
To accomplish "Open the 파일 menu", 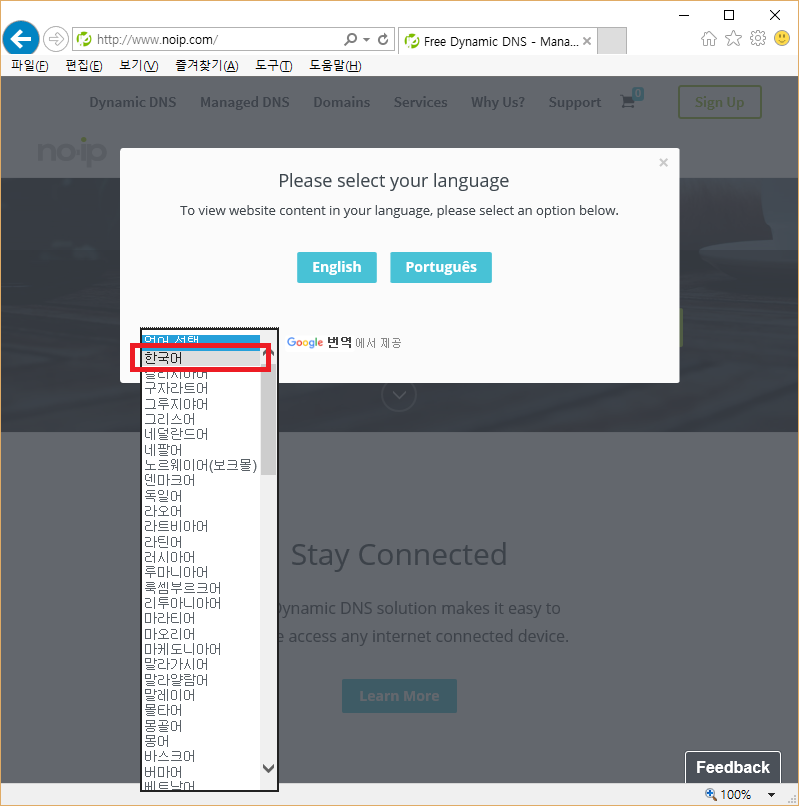I will click(29, 66).
